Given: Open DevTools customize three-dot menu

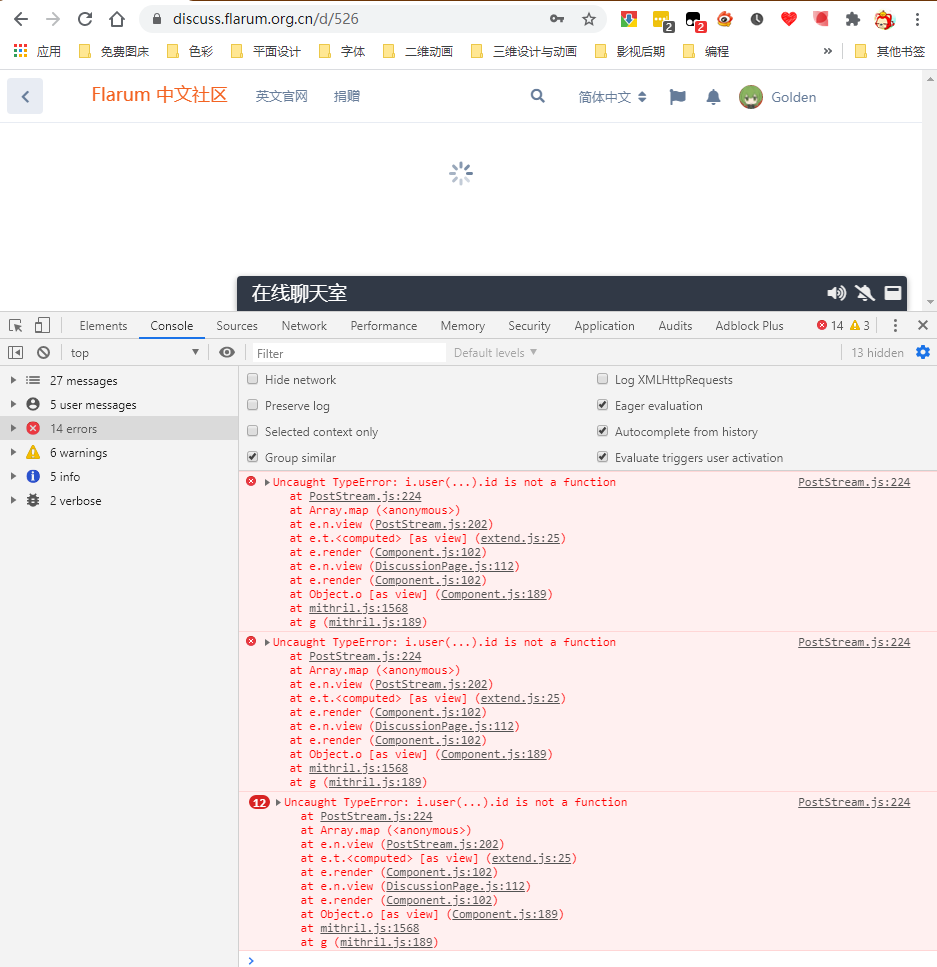Looking at the screenshot, I should pos(895,326).
